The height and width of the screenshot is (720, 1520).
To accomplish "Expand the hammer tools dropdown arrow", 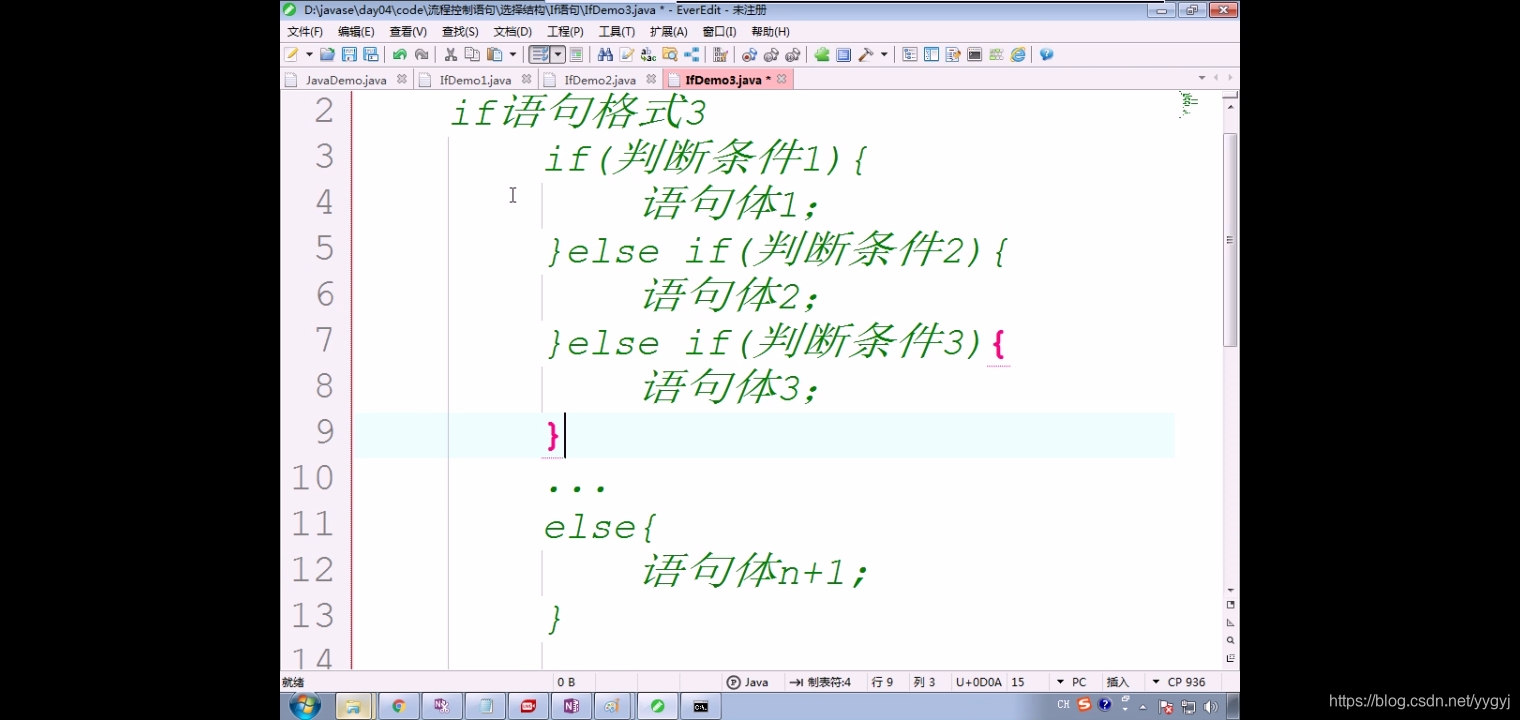I will point(884,55).
